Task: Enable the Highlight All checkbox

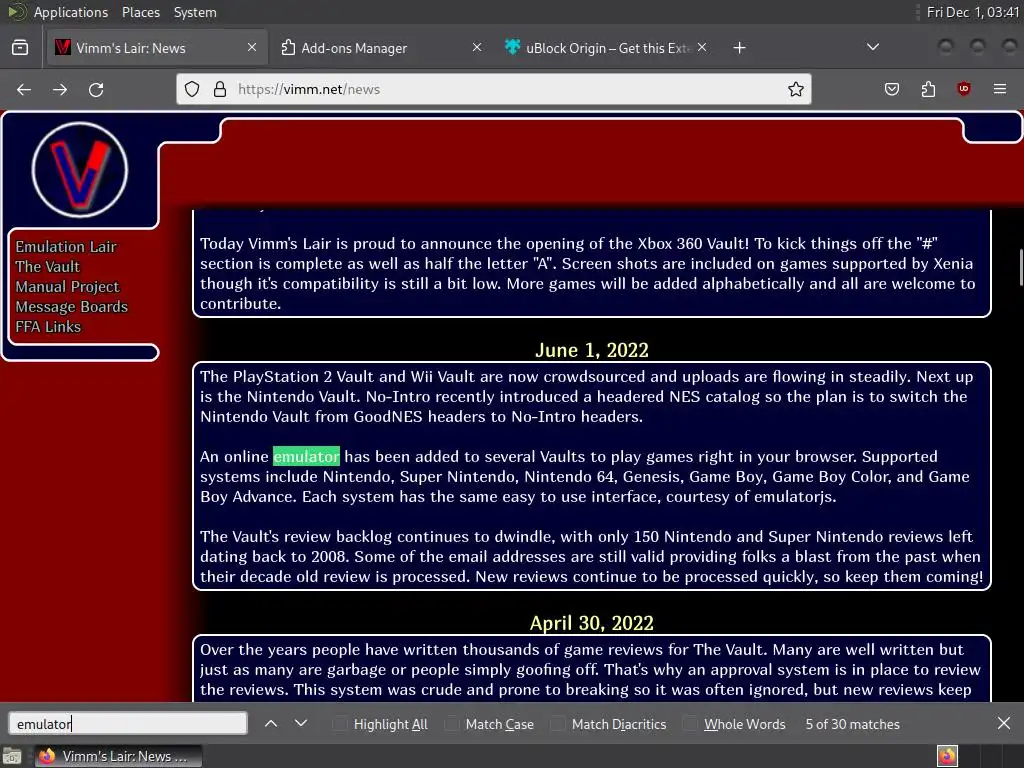Action: coord(340,724)
